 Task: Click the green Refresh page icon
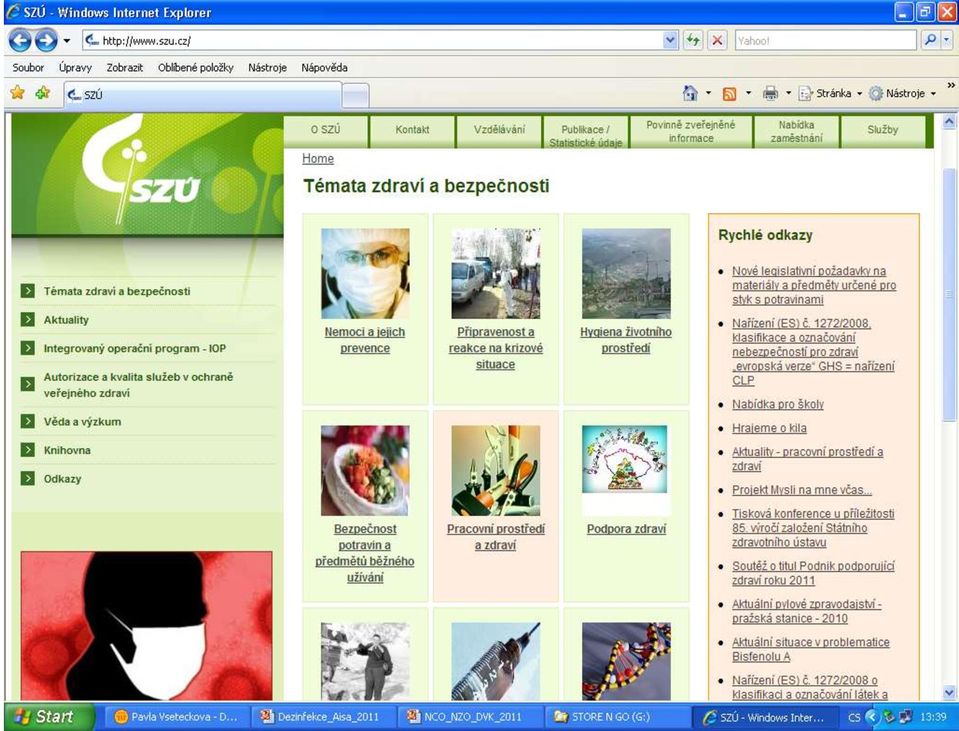click(x=693, y=40)
